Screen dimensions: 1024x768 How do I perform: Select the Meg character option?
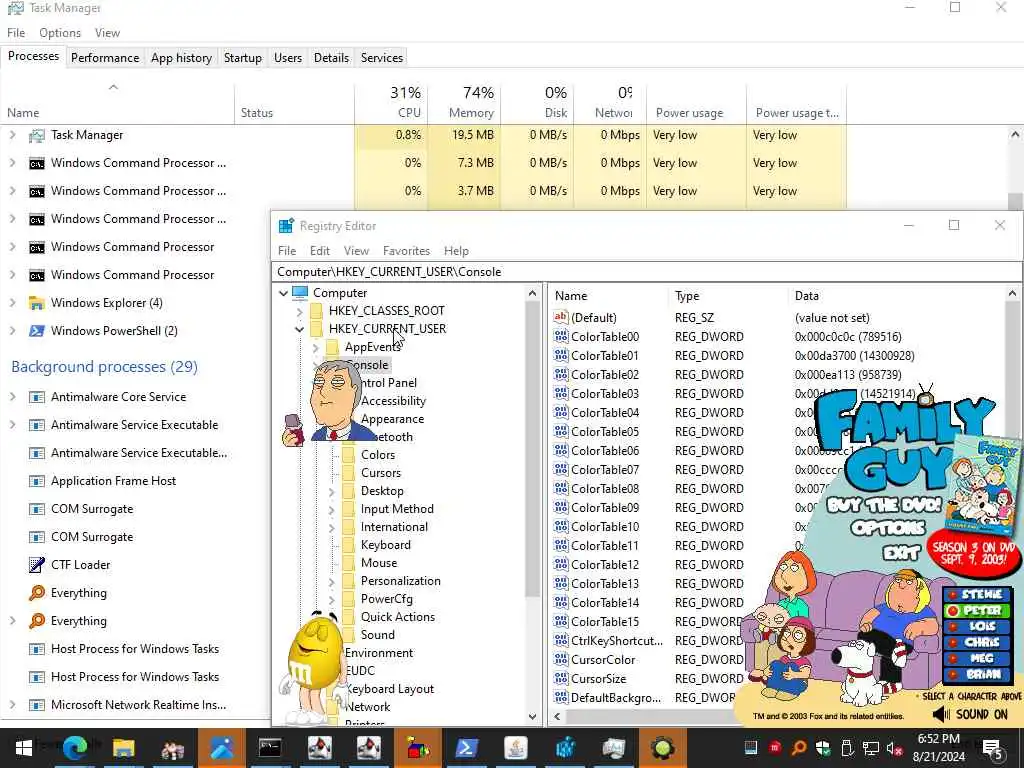[x=976, y=658]
